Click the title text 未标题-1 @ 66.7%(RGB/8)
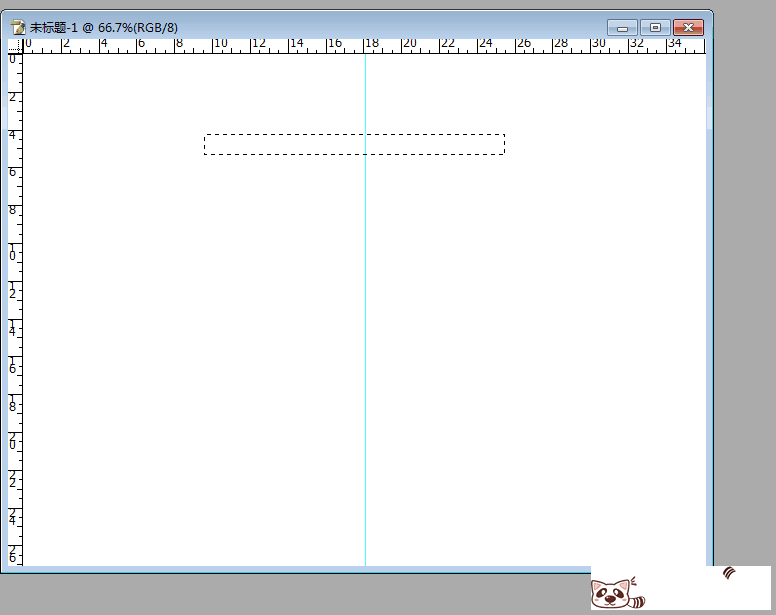 pos(104,27)
